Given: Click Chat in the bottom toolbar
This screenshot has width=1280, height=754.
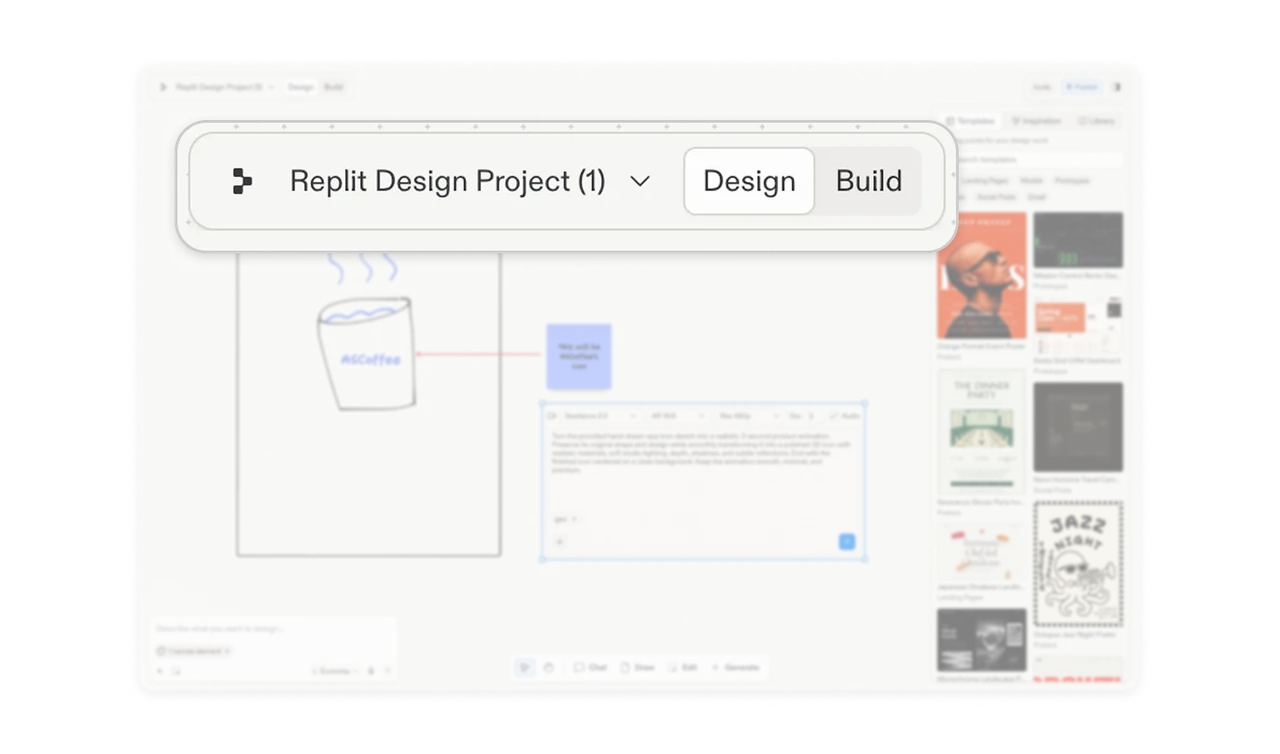Looking at the screenshot, I should pos(590,667).
